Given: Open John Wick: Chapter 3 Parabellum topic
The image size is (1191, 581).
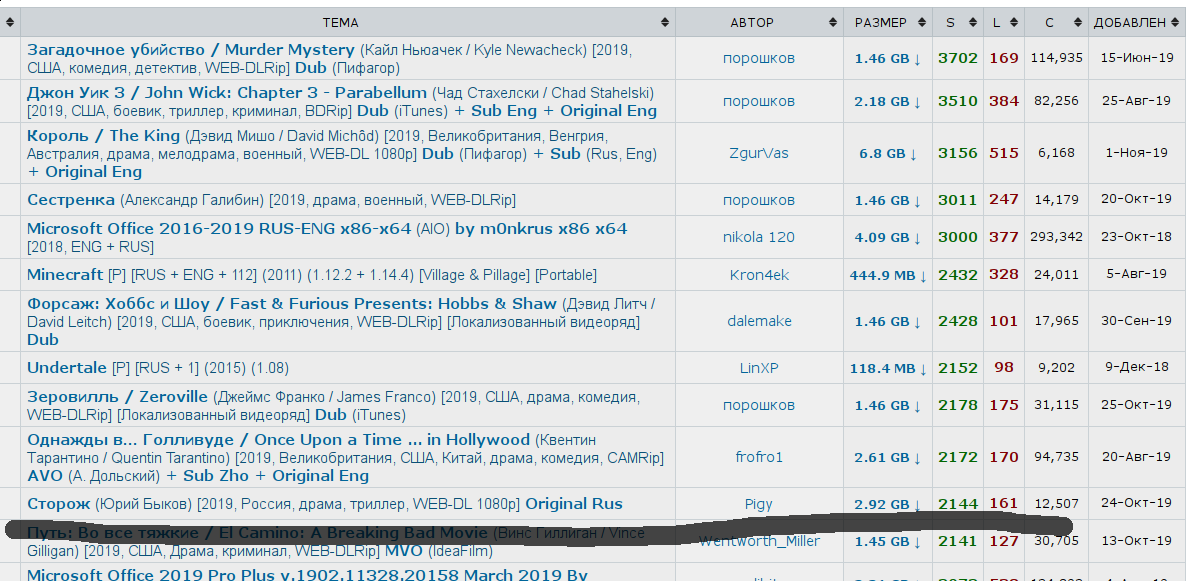Looking at the screenshot, I should pyautogui.click(x=226, y=93).
